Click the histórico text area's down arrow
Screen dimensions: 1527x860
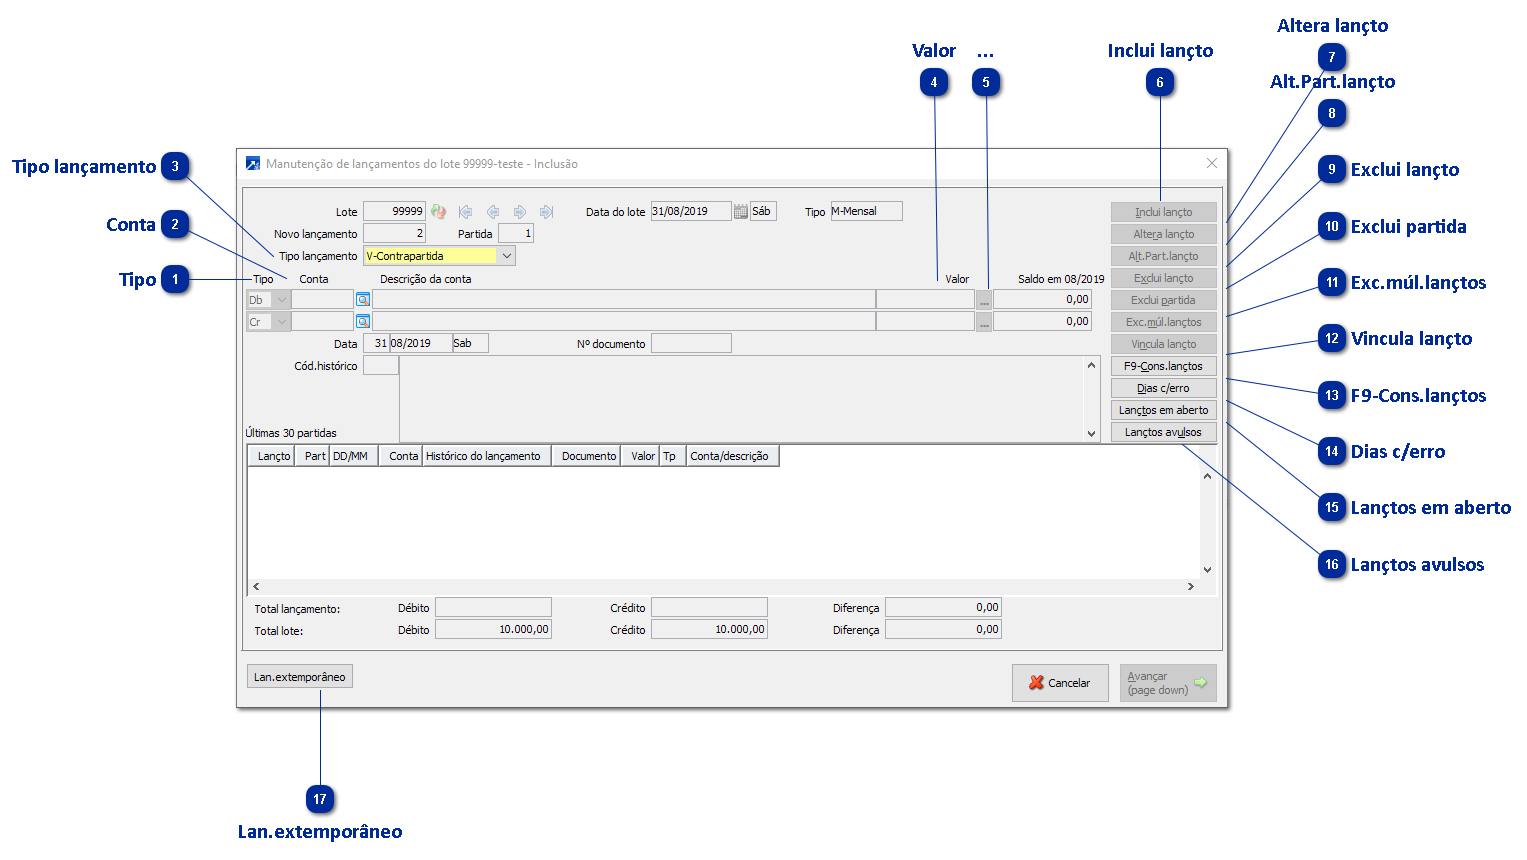(x=1091, y=433)
